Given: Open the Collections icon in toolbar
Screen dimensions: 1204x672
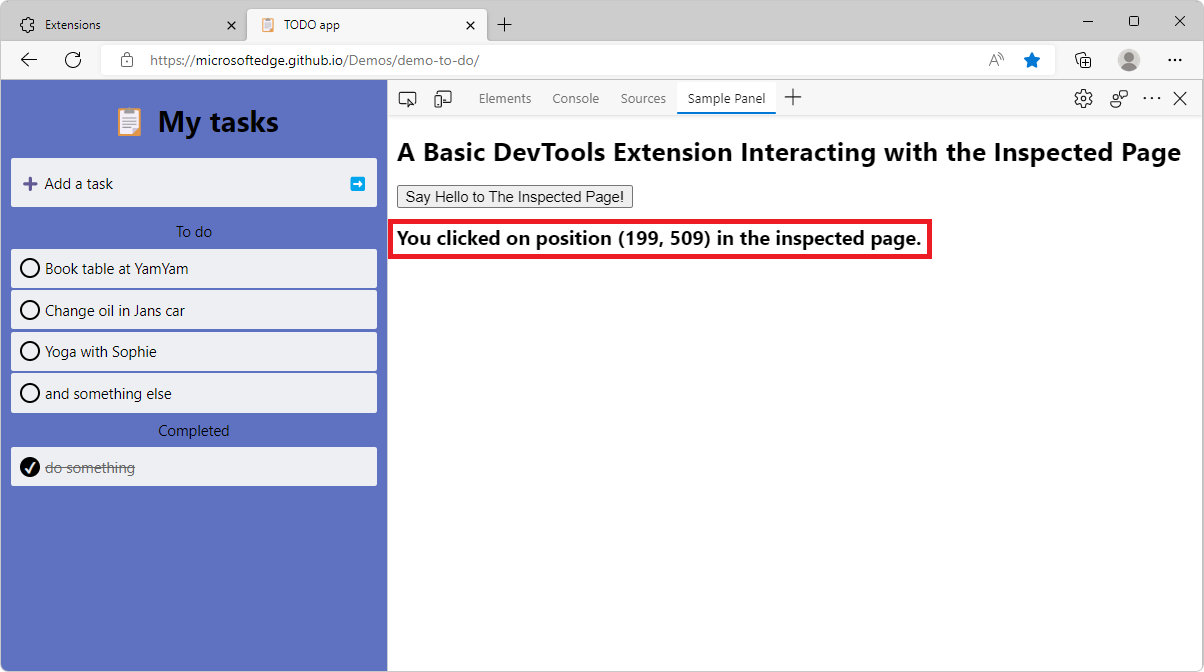Looking at the screenshot, I should (1083, 60).
